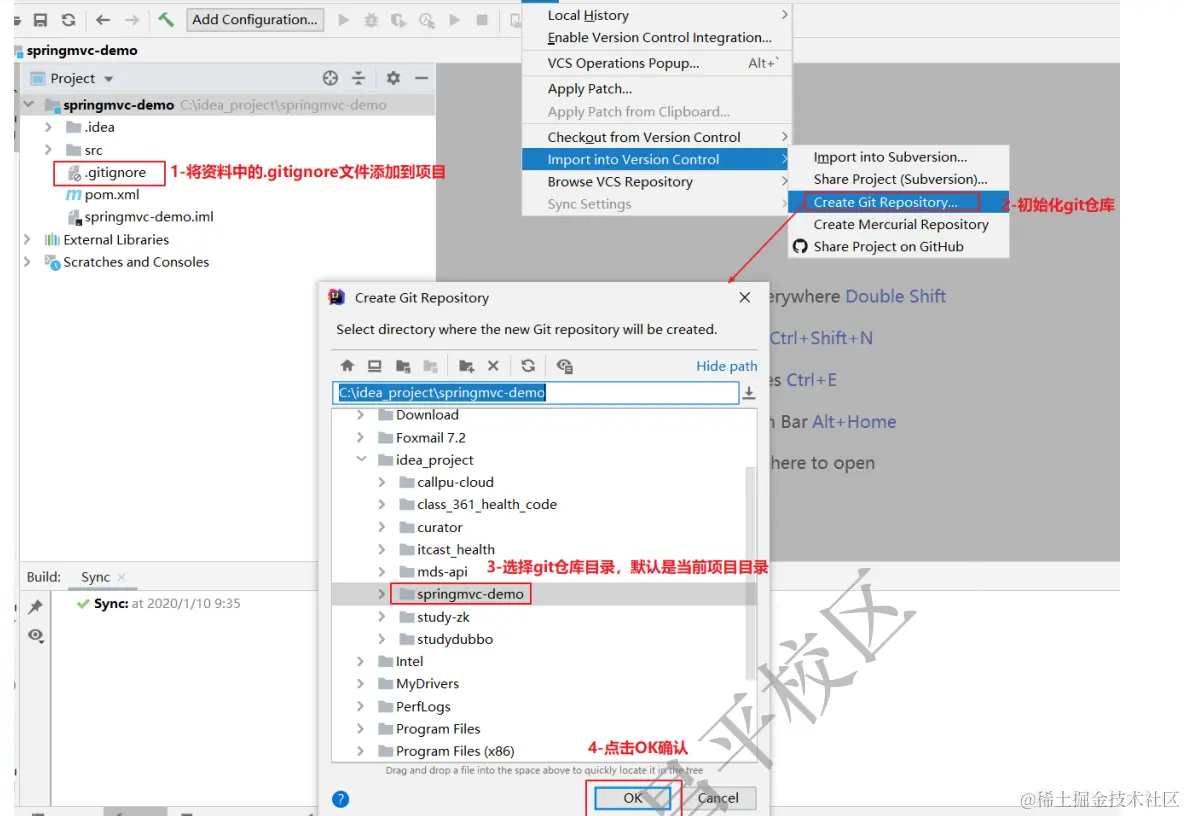Switch to the Sync tab in Build
The width and height of the screenshot is (1186, 816).
pos(95,577)
